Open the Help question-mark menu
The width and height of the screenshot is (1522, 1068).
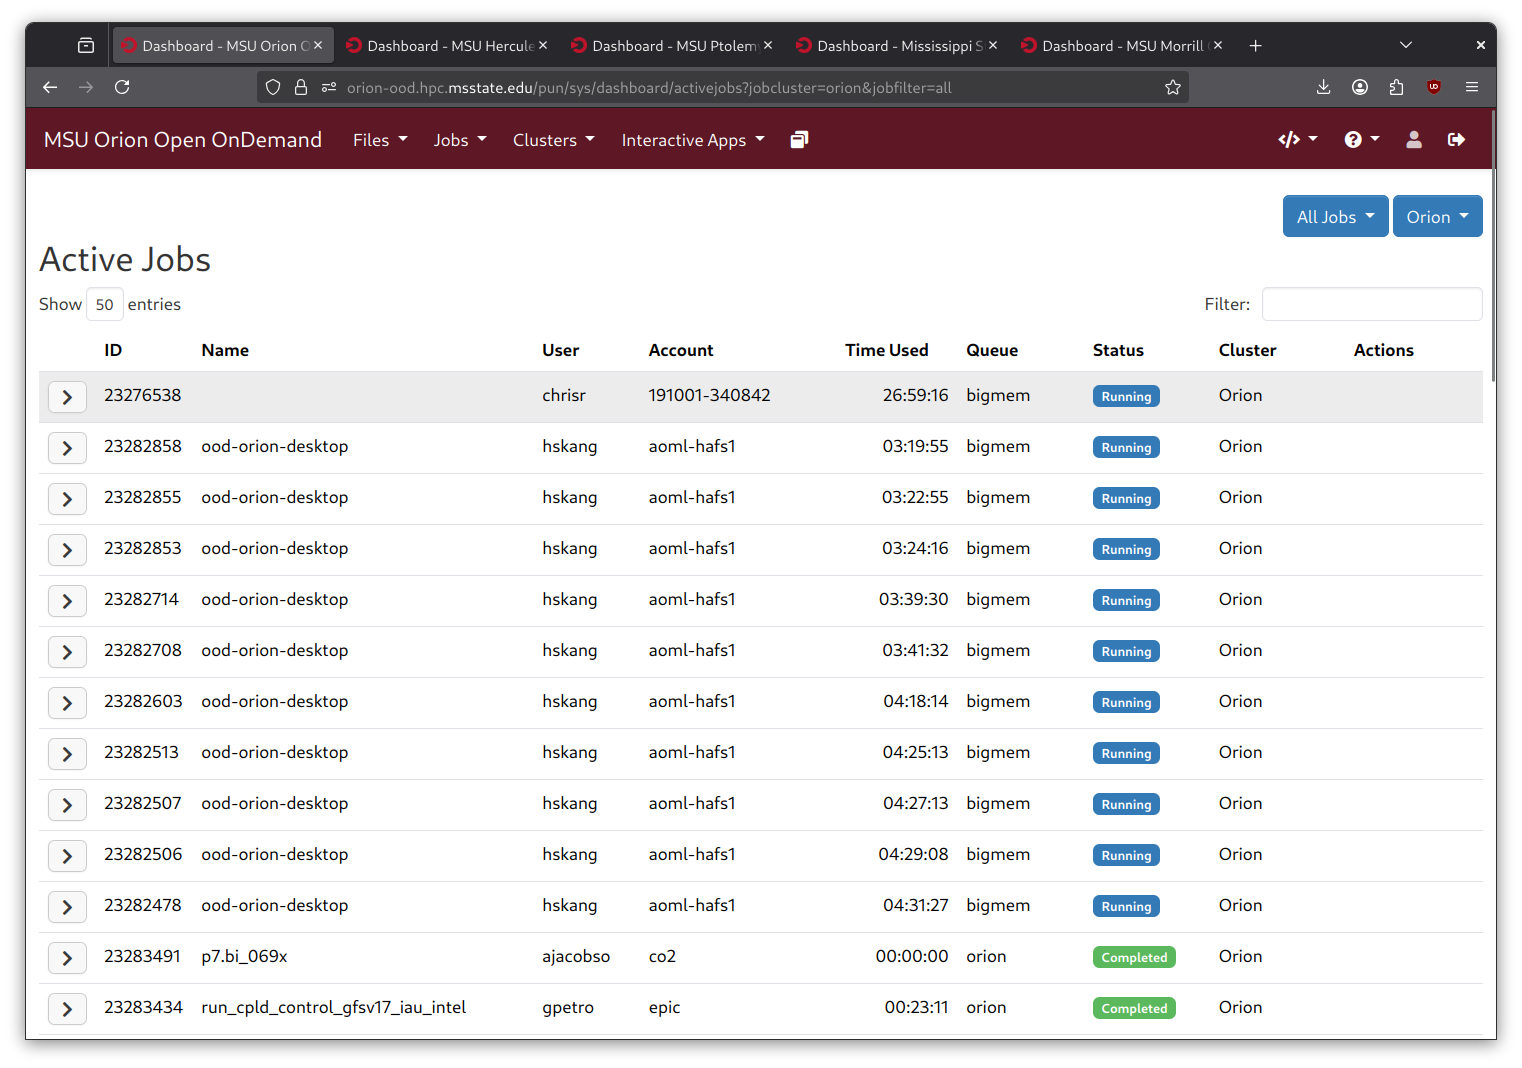(1362, 140)
